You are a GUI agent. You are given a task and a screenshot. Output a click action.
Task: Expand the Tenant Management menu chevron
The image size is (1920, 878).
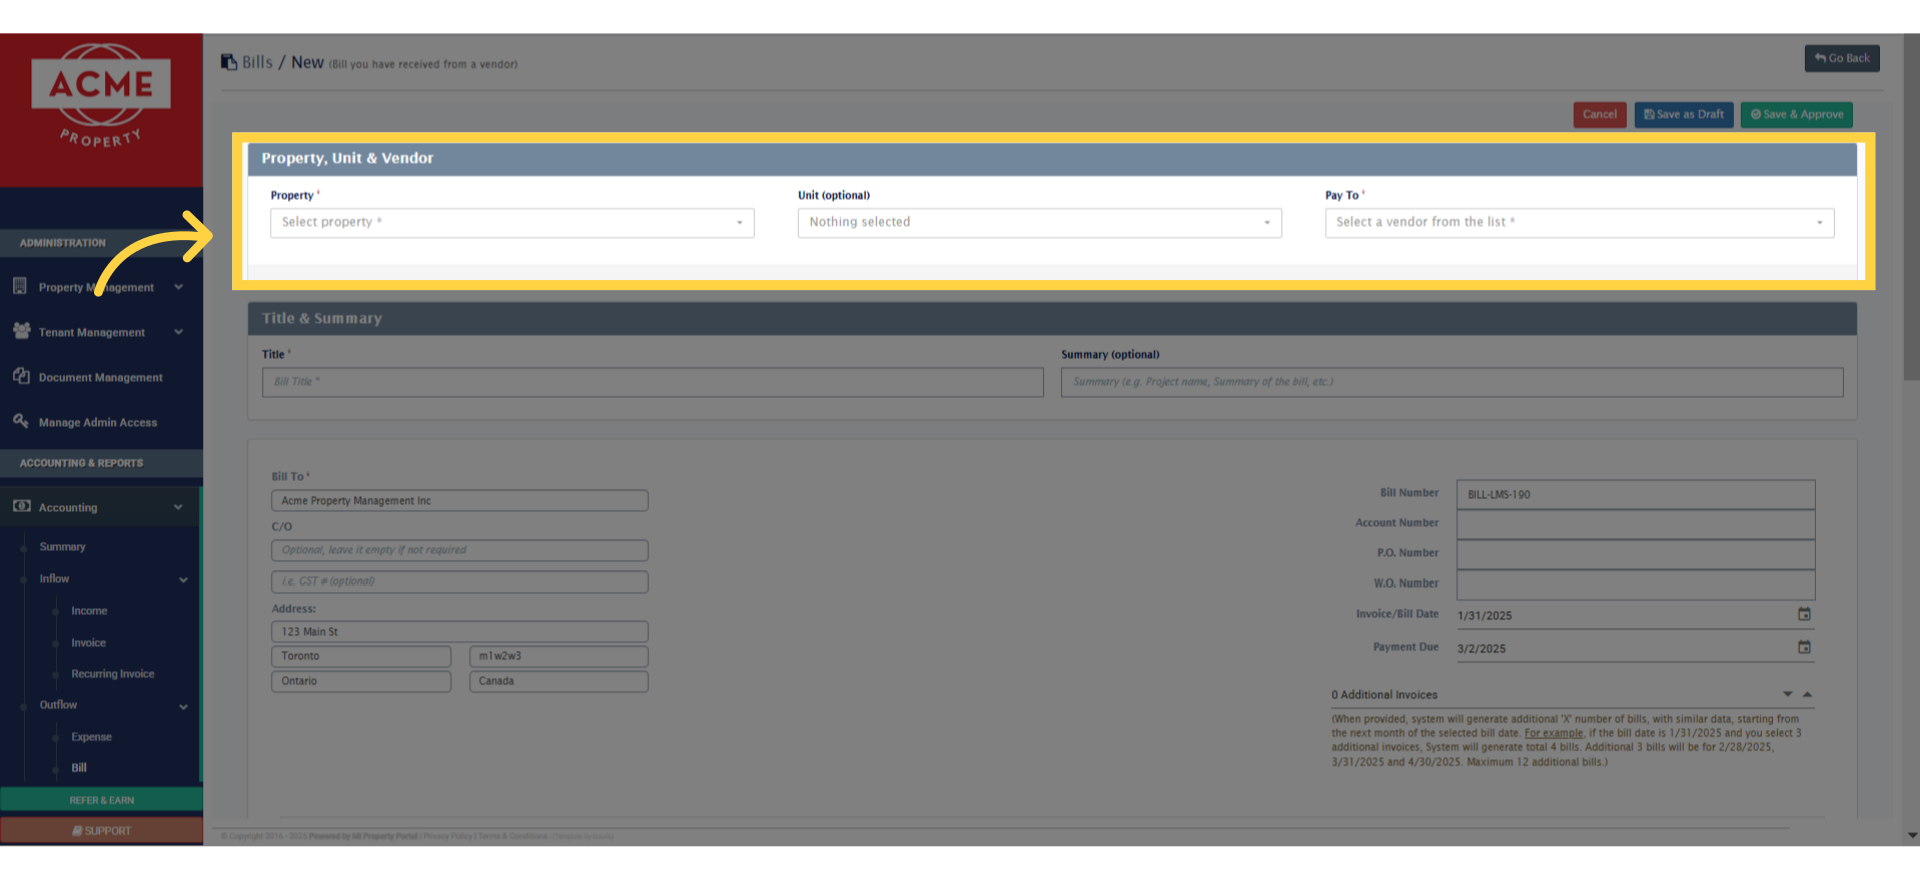178,332
